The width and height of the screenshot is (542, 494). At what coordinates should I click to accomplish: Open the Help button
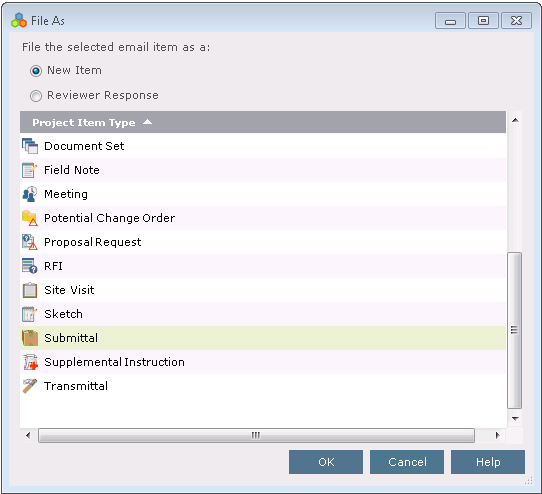(x=488, y=462)
